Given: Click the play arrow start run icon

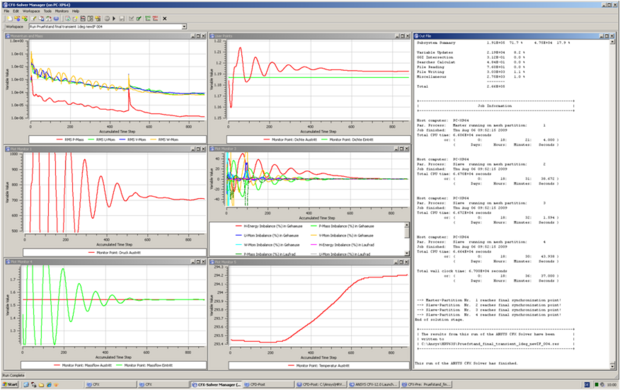Looking at the screenshot, I should [114, 19].
